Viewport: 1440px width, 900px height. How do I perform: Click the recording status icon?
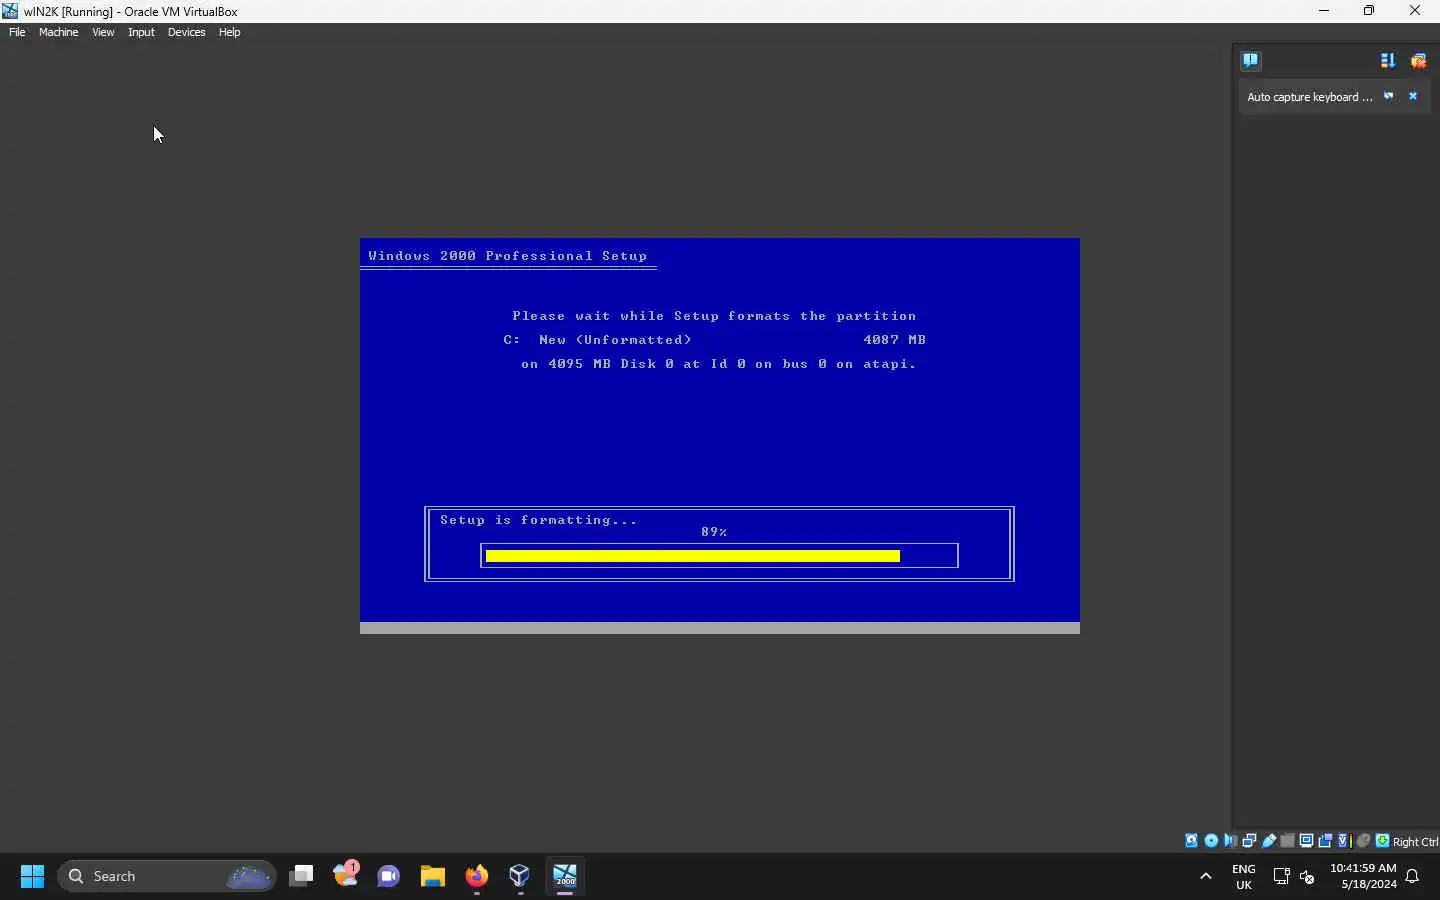pyautogui.click(x=1325, y=841)
